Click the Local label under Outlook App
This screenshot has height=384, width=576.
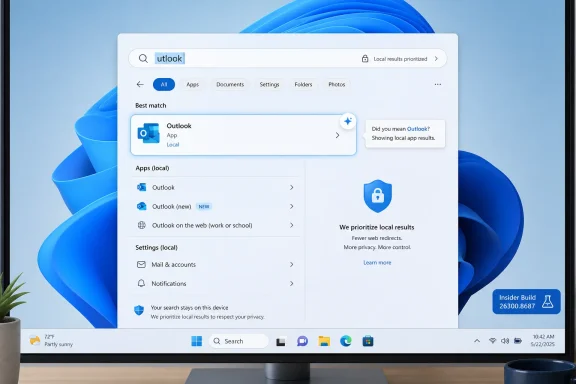click(x=173, y=145)
